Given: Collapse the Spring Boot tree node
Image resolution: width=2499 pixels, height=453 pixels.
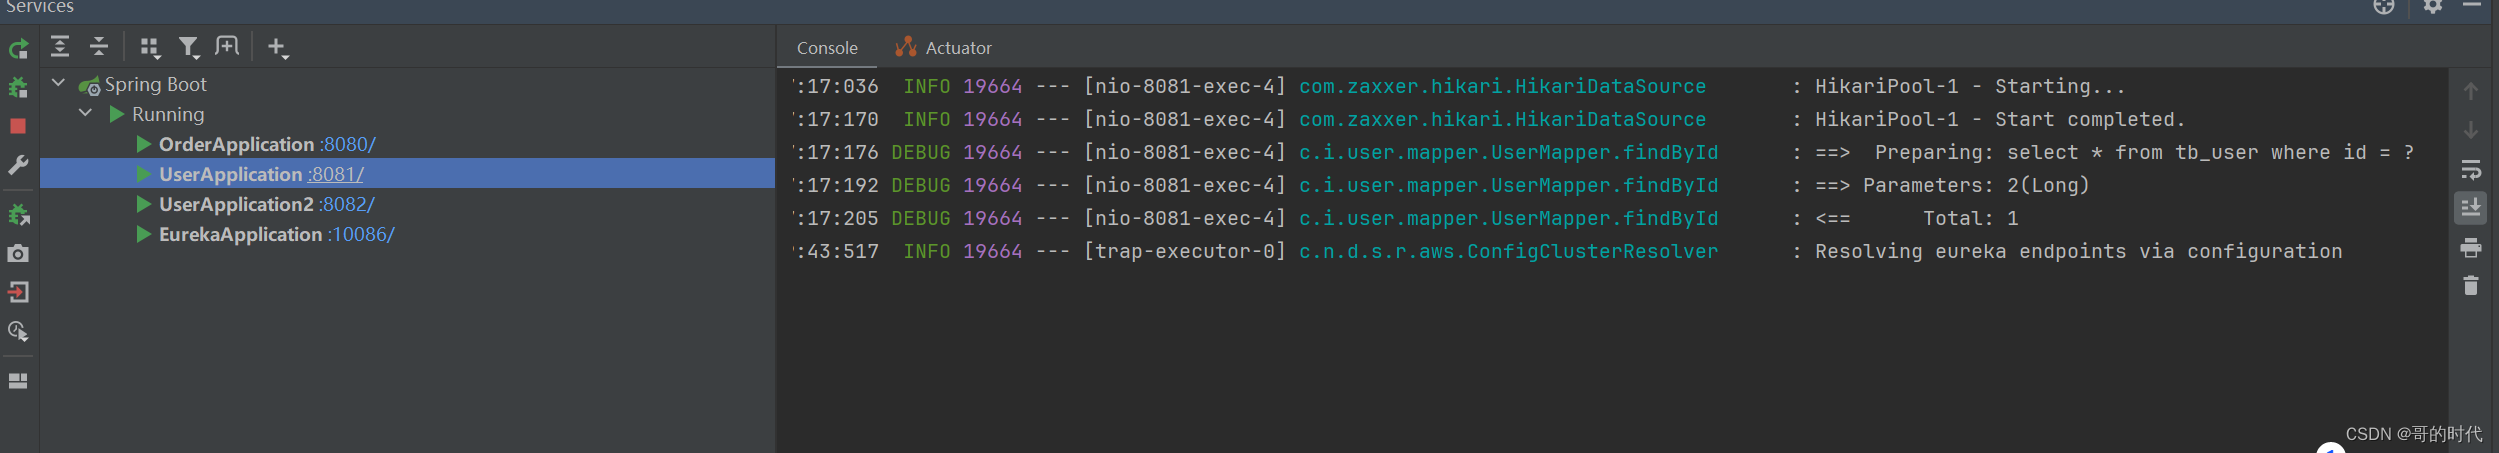Looking at the screenshot, I should (59, 84).
